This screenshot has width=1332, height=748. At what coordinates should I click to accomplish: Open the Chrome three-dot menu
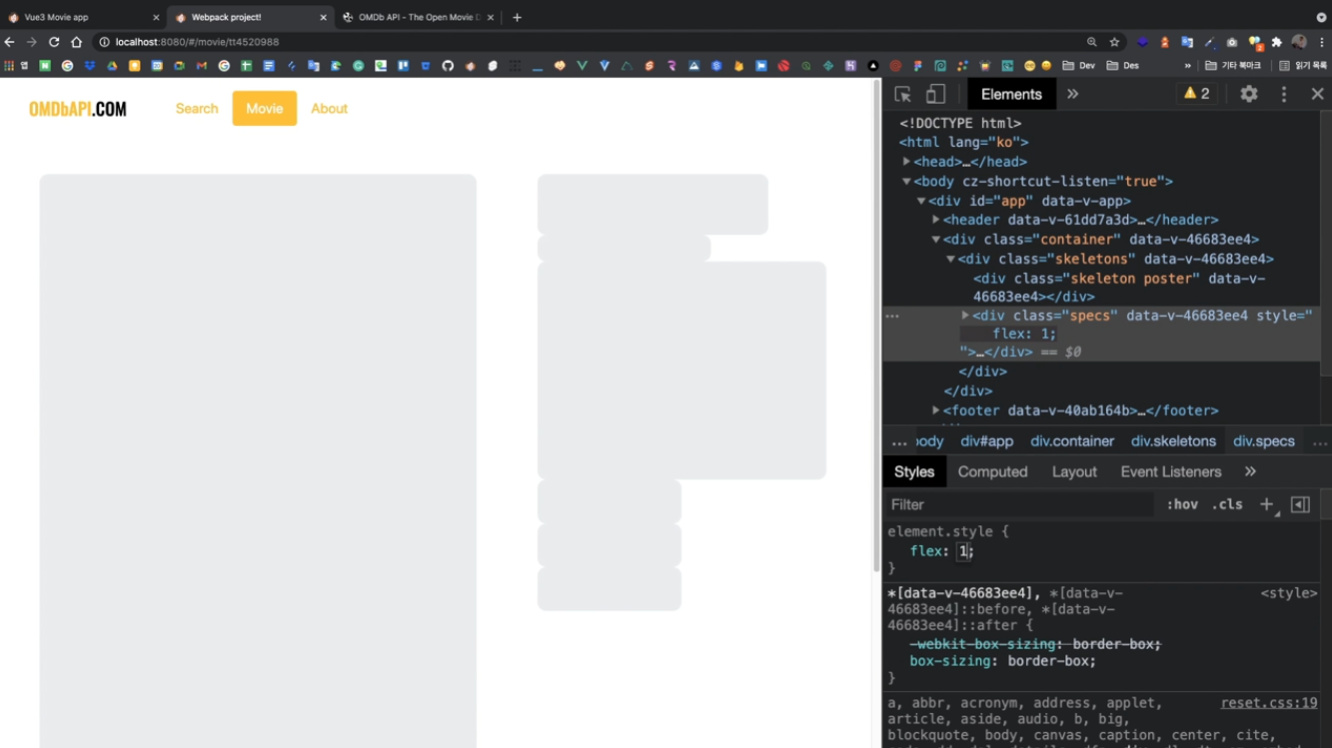[1321, 42]
